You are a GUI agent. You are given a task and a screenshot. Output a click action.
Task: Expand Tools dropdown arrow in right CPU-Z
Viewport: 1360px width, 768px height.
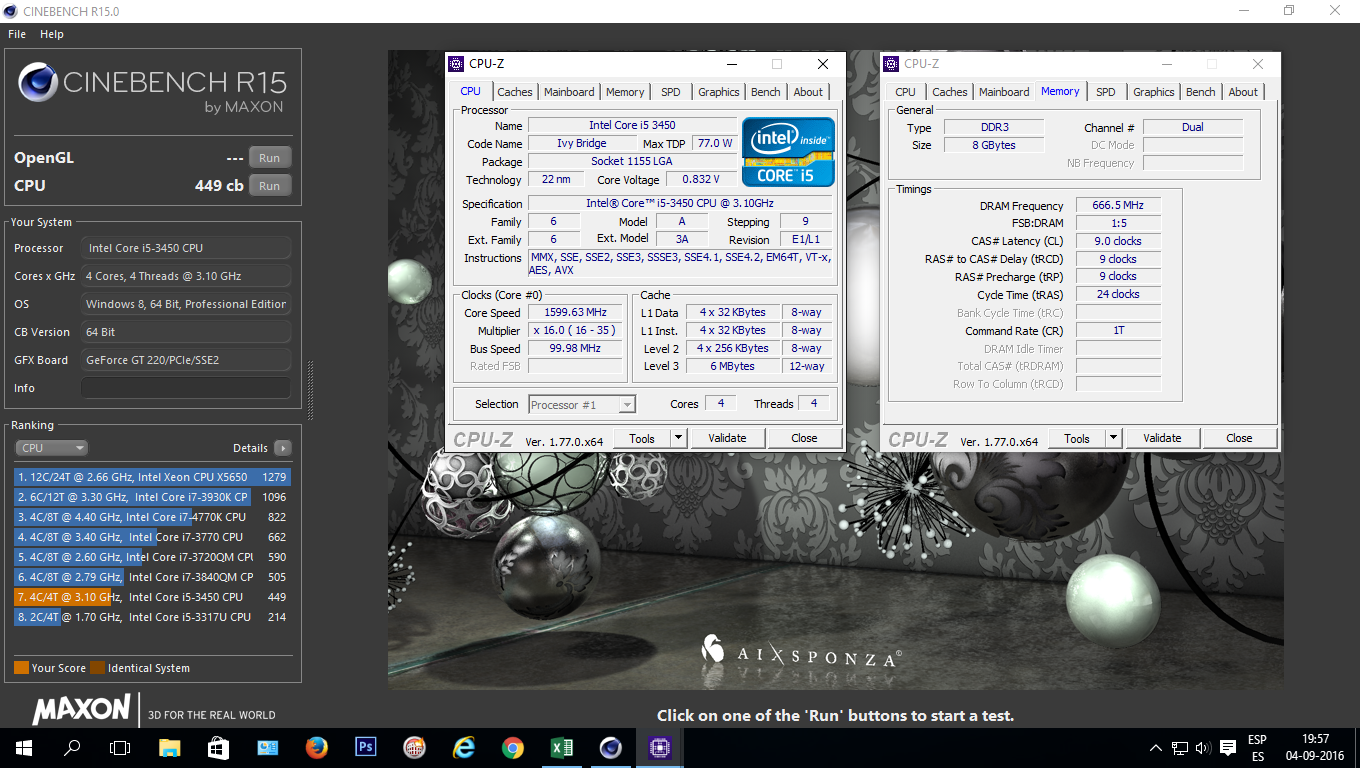pos(1113,439)
